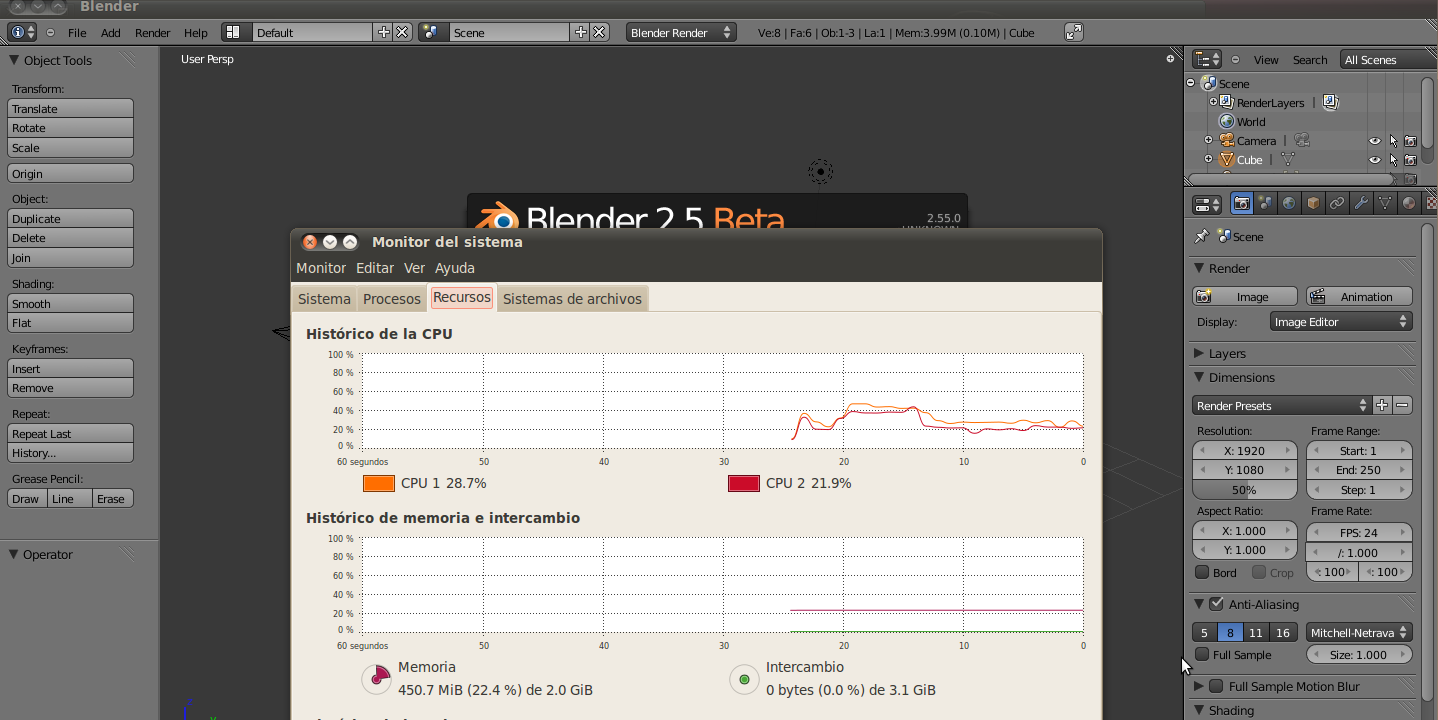Toggle Camera selectability arrow in outliner
This screenshot has width=1438, height=720.
tap(1393, 141)
